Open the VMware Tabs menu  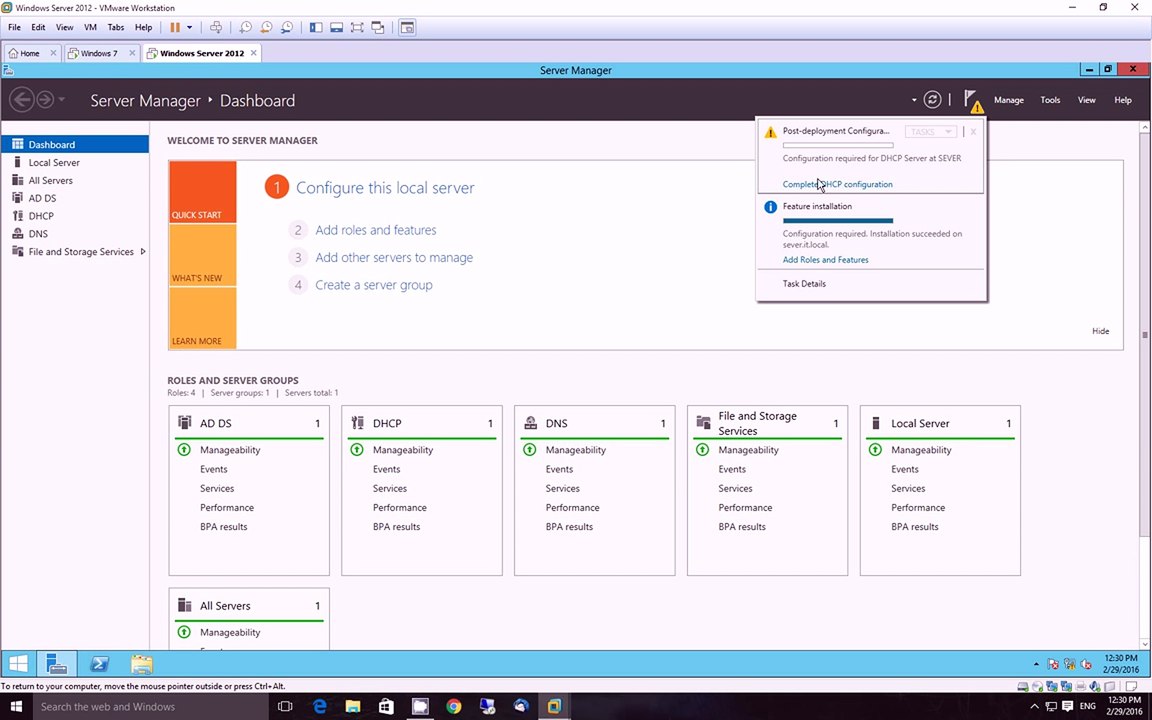click(x=116, y=27)
